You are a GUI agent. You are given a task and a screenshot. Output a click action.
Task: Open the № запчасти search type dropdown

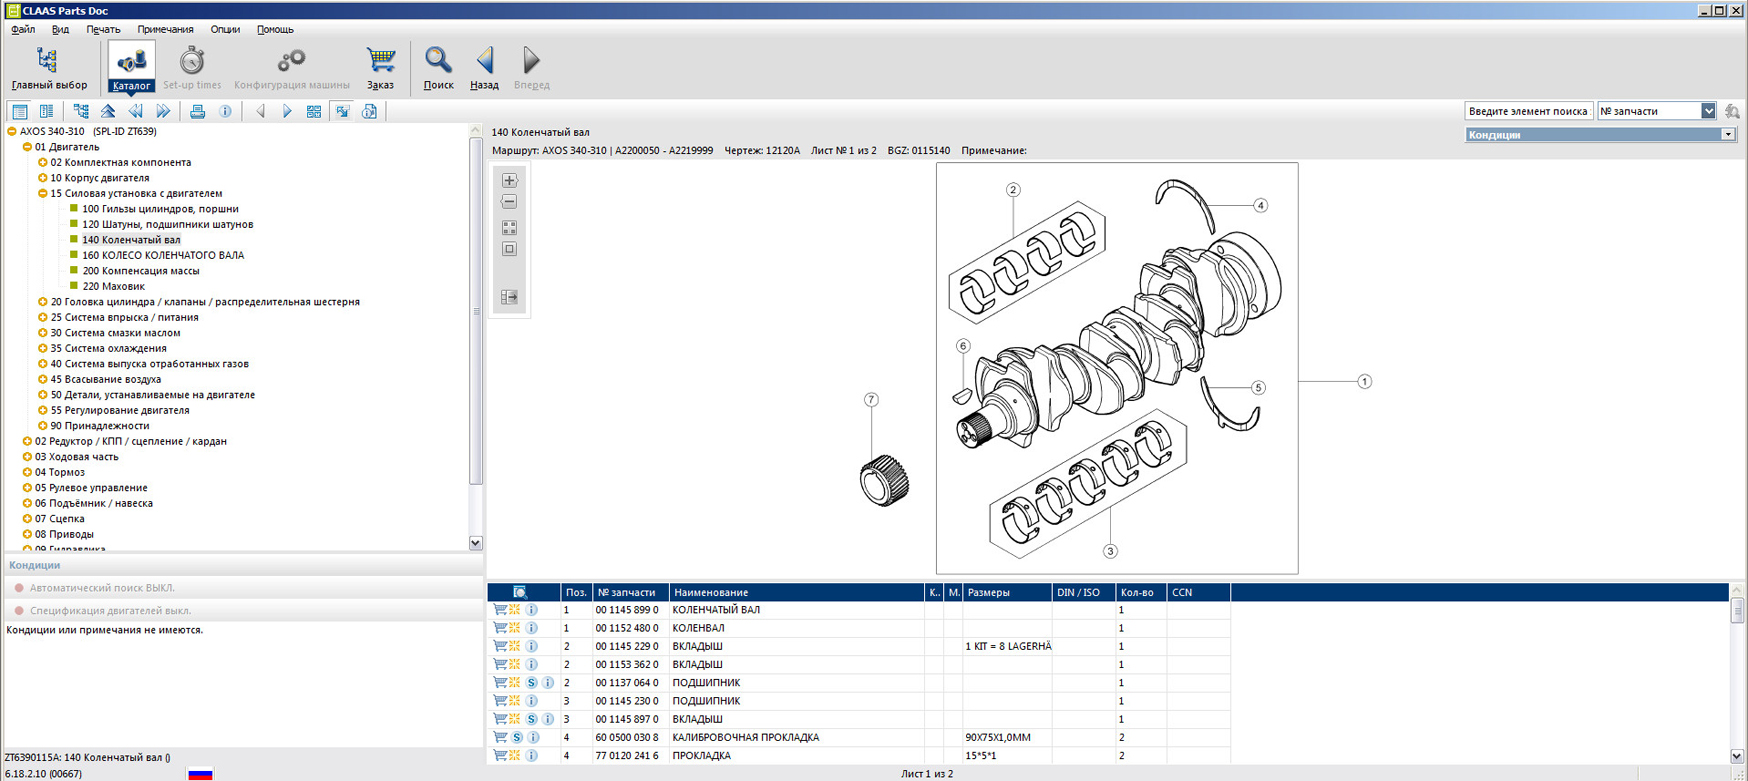pos(1708,111)
